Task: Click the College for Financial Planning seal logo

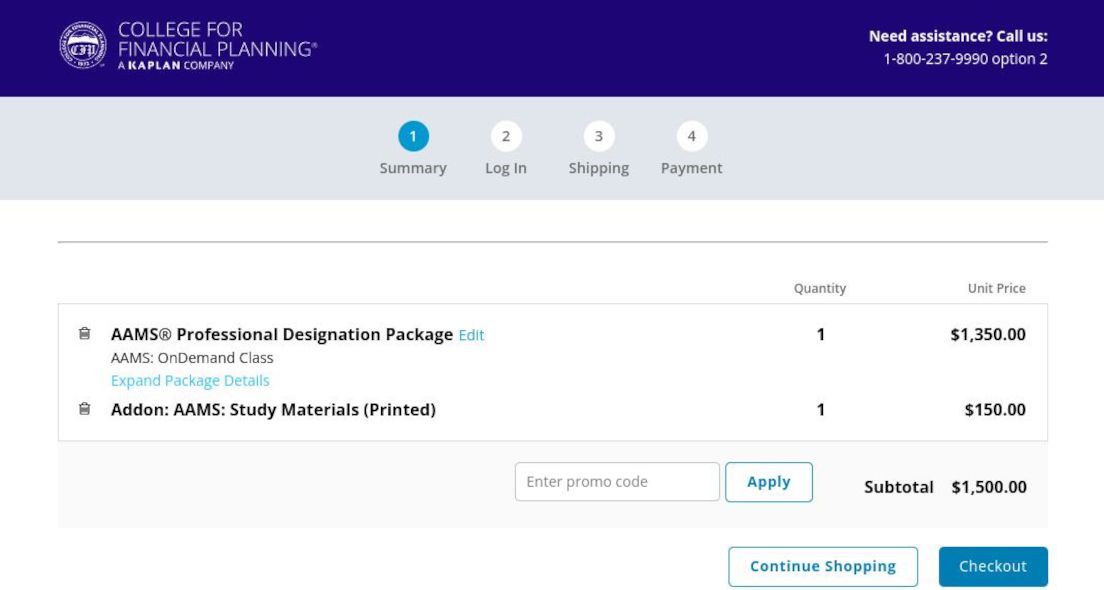Action: tap(83, 46)
